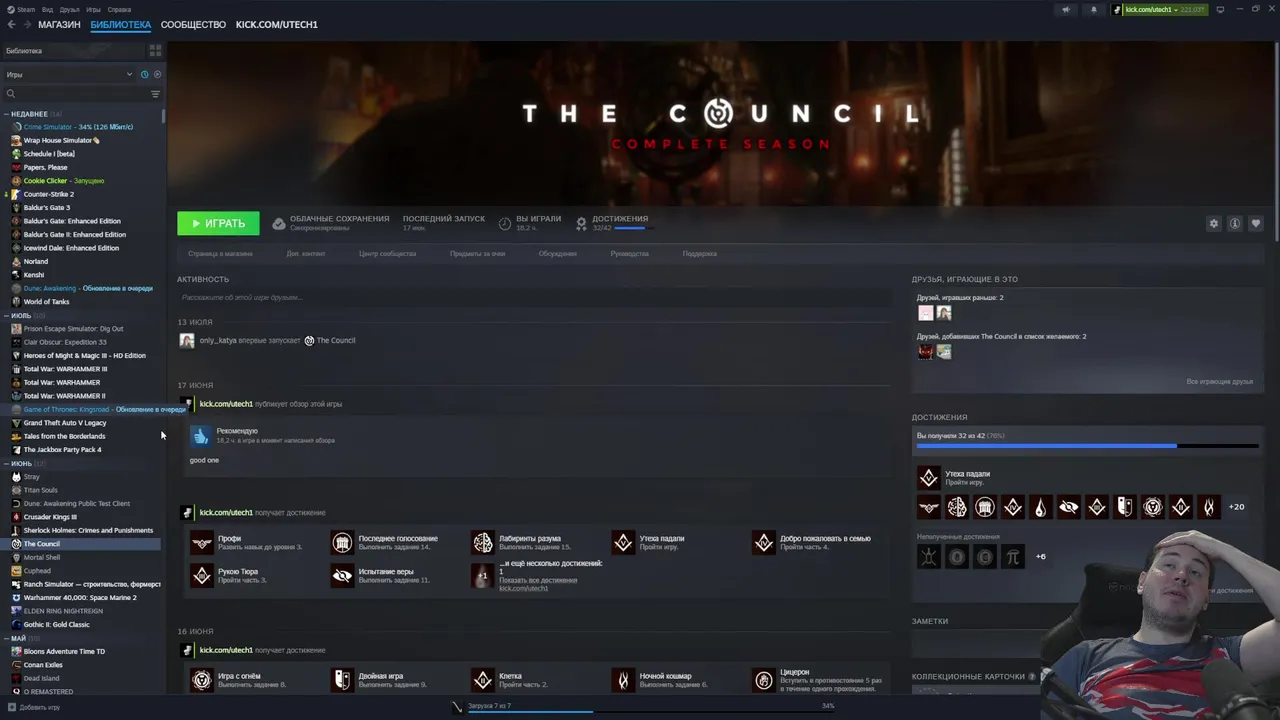
Task: Click the theater mask achievement icon
Action: 1125,507
